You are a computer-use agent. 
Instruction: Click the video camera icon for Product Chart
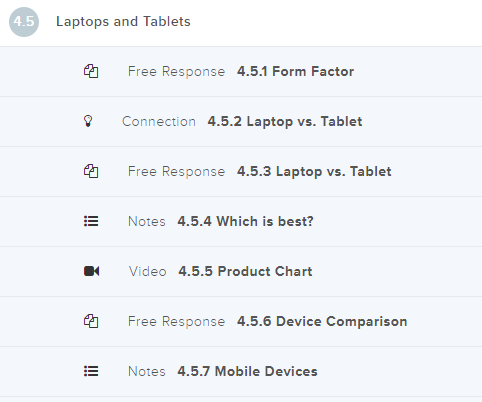click(x=91, y=271)
